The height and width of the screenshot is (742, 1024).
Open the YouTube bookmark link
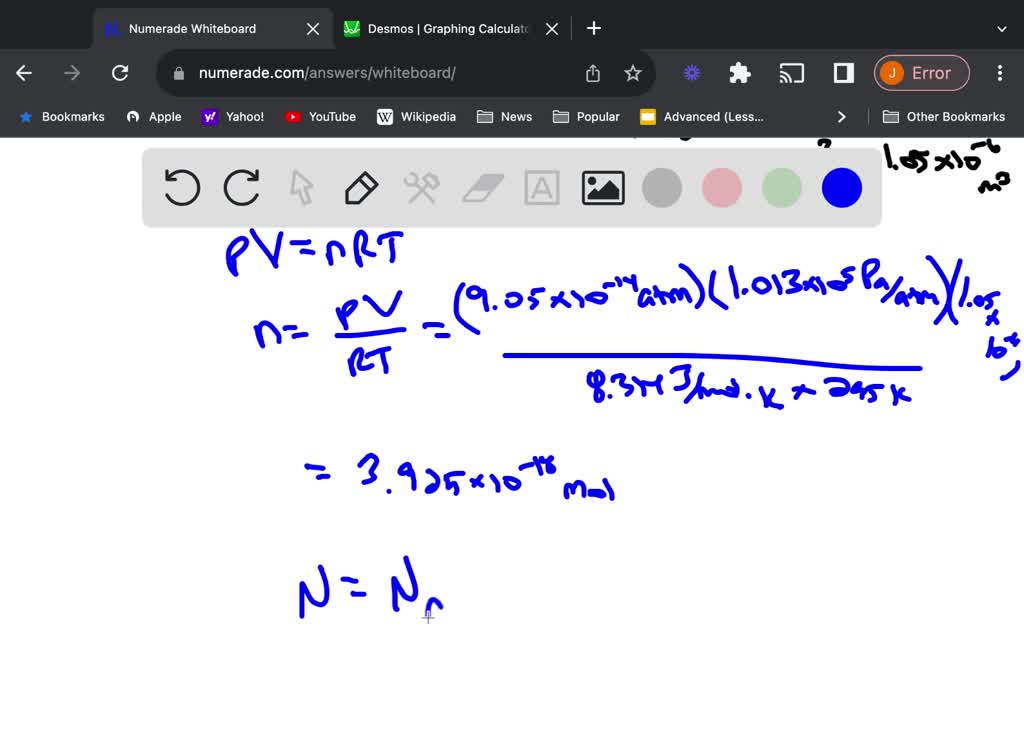pyautogui.click(x=320, y=116)
